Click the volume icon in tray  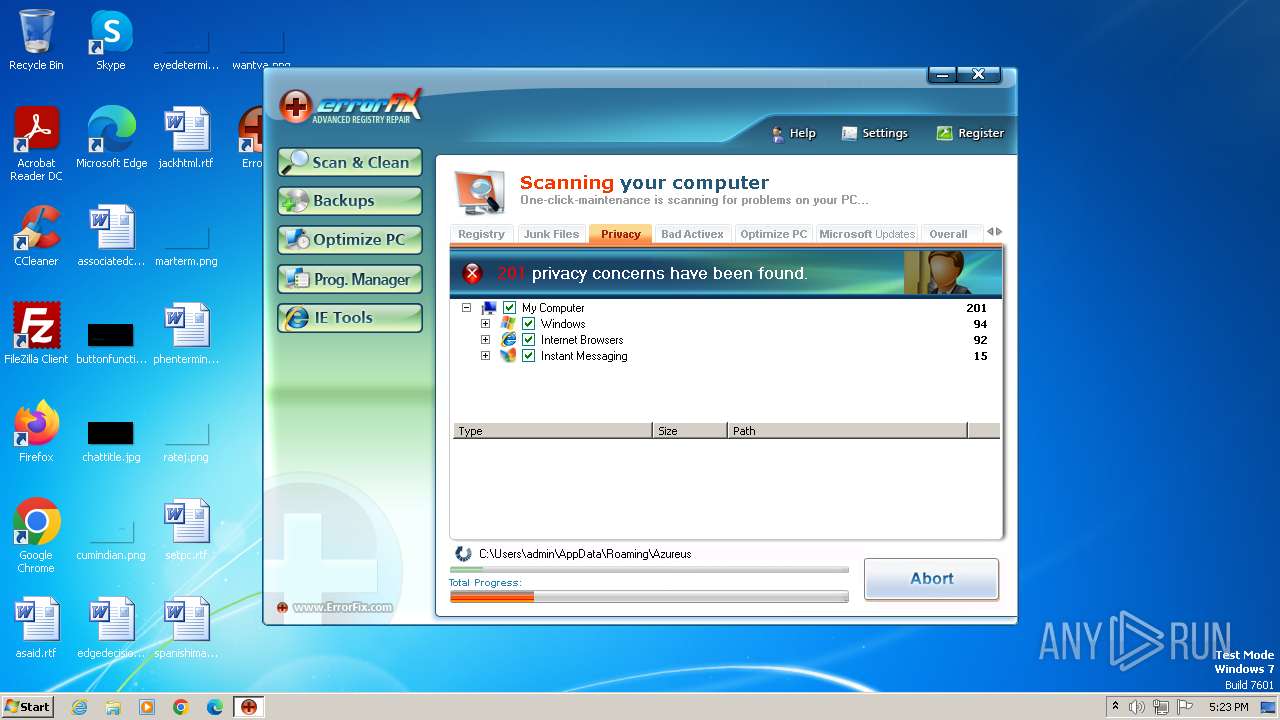[1137, 707]
